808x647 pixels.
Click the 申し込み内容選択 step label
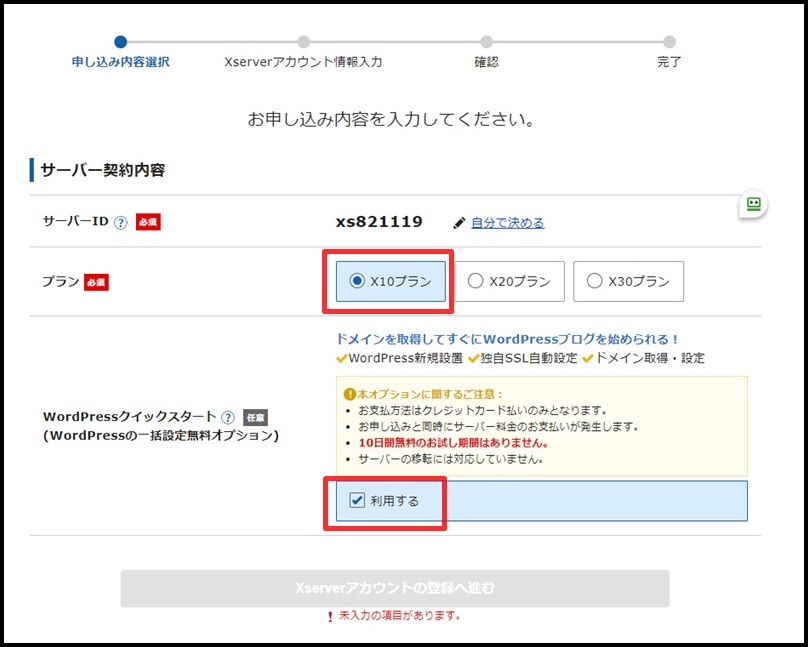[x=121, y=62]
